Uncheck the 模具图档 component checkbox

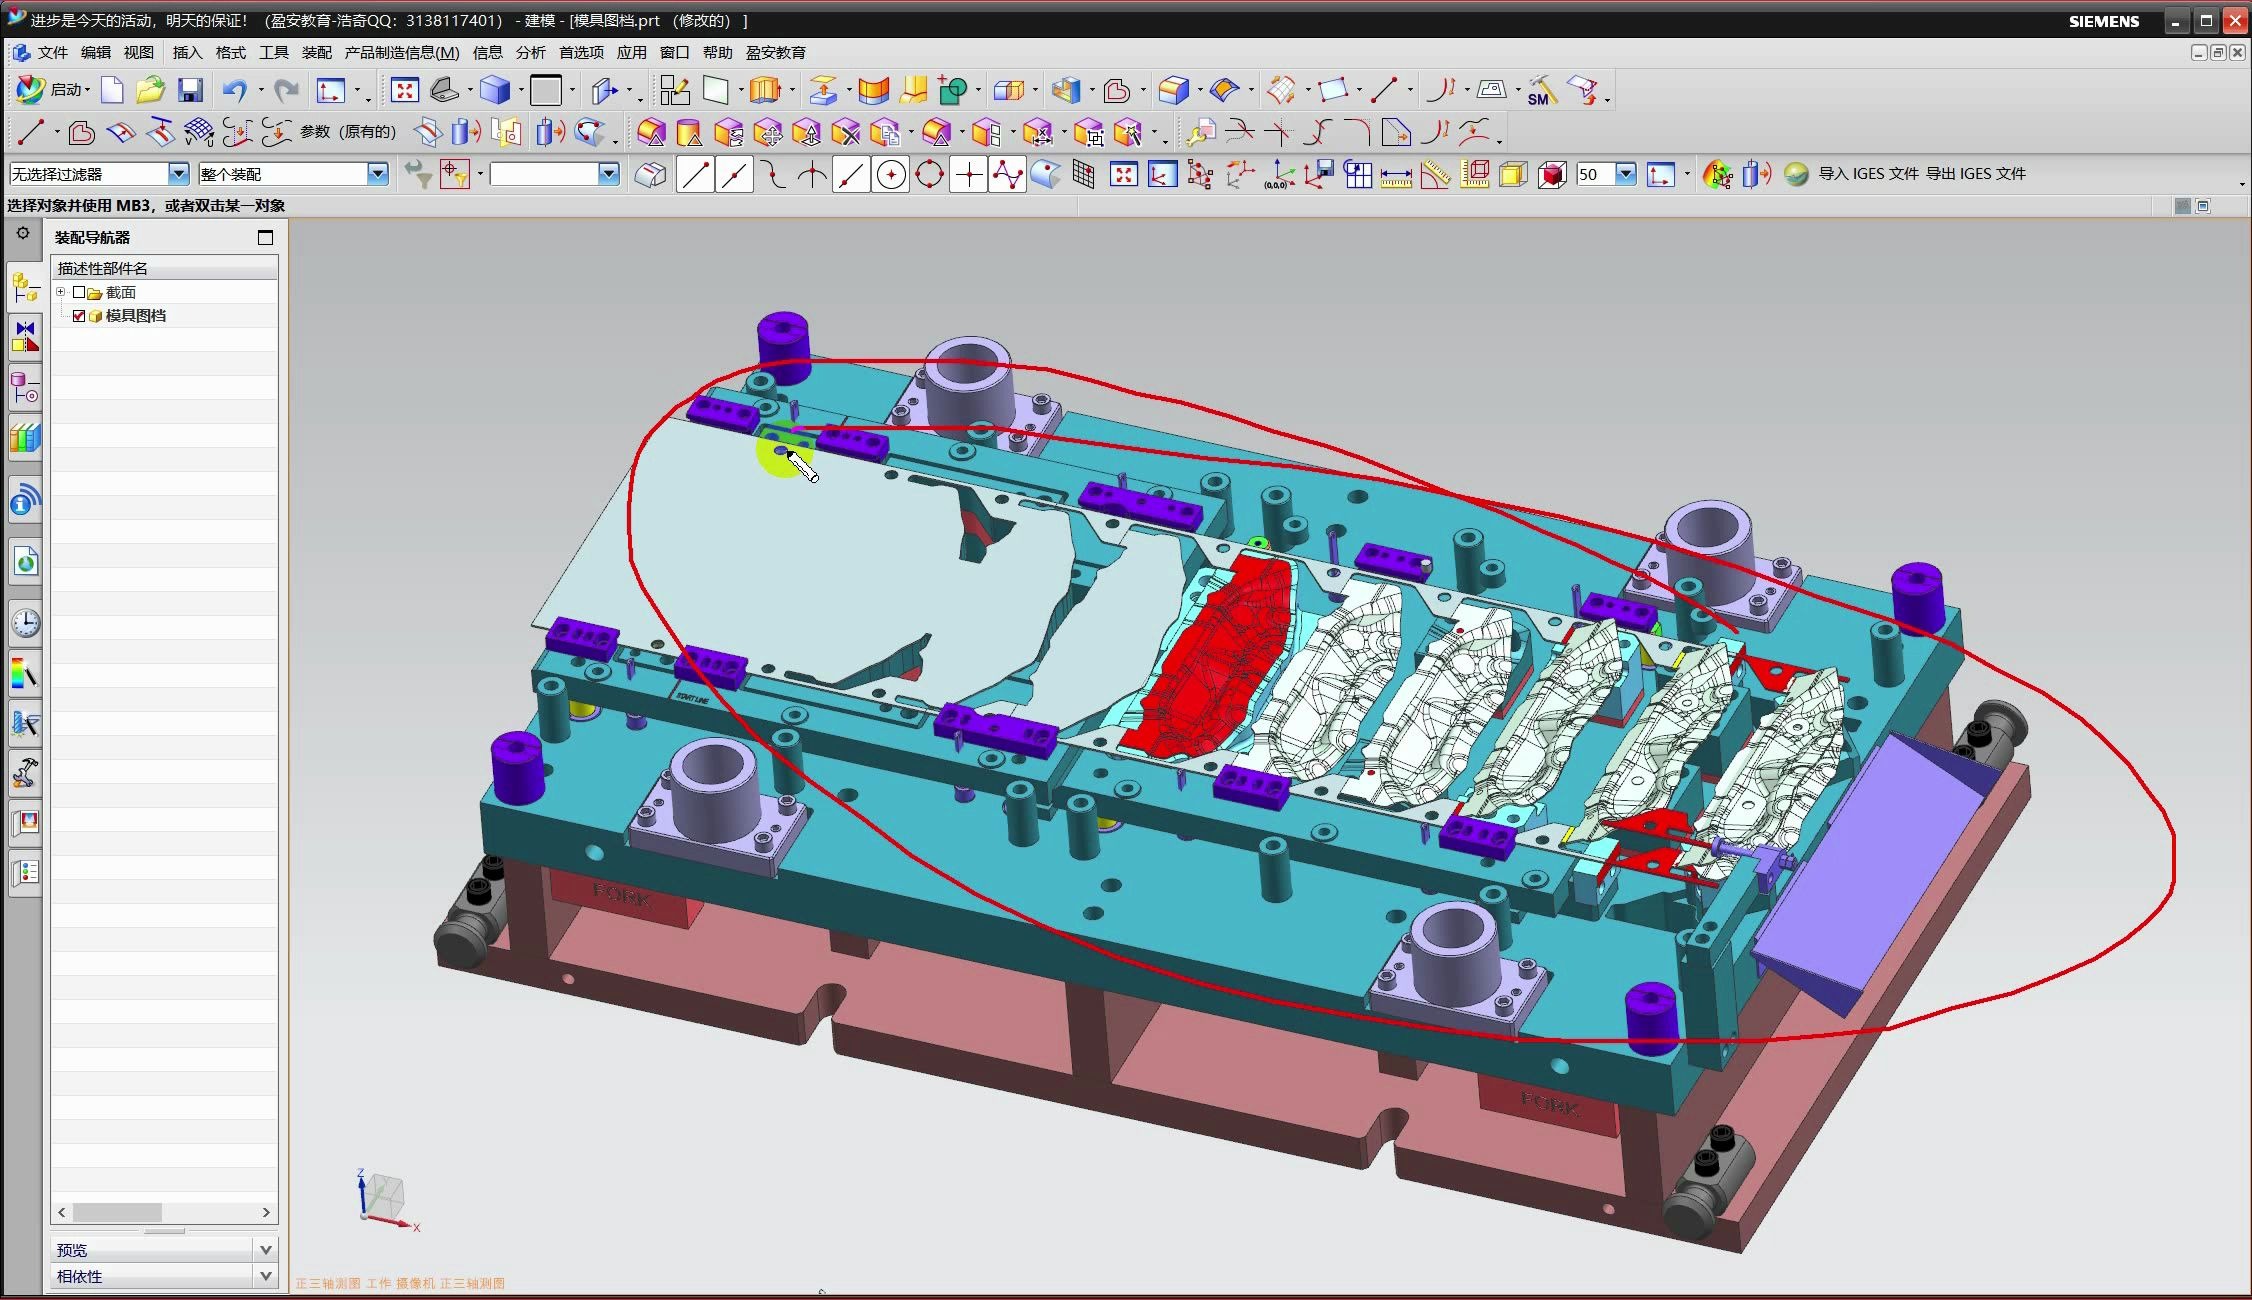click(x=79, y=316)
